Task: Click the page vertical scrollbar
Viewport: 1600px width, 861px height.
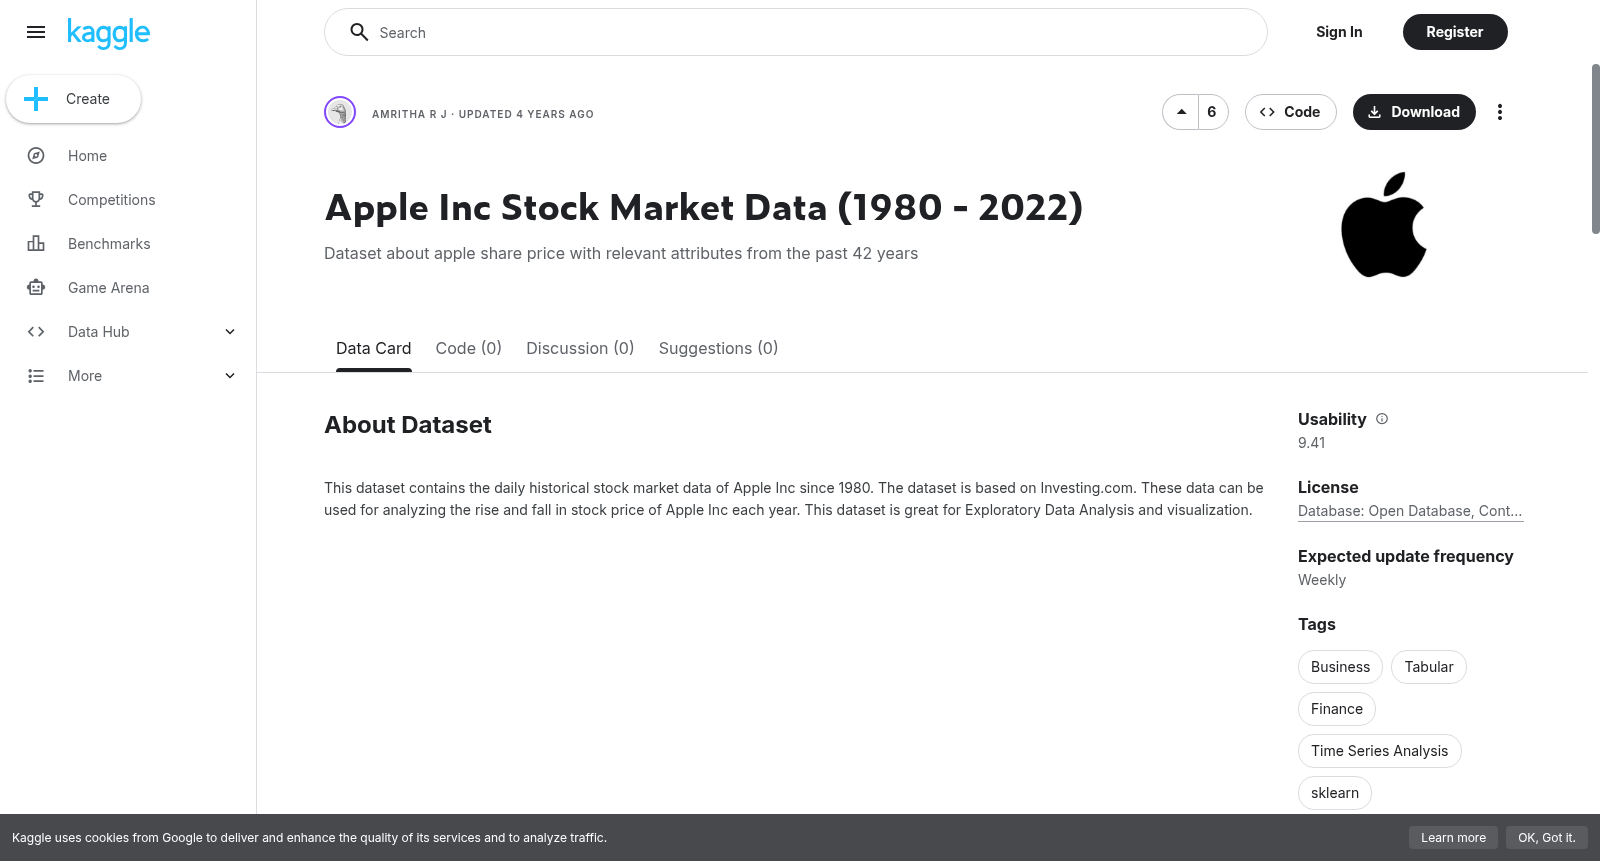Action: (1595, 149)
